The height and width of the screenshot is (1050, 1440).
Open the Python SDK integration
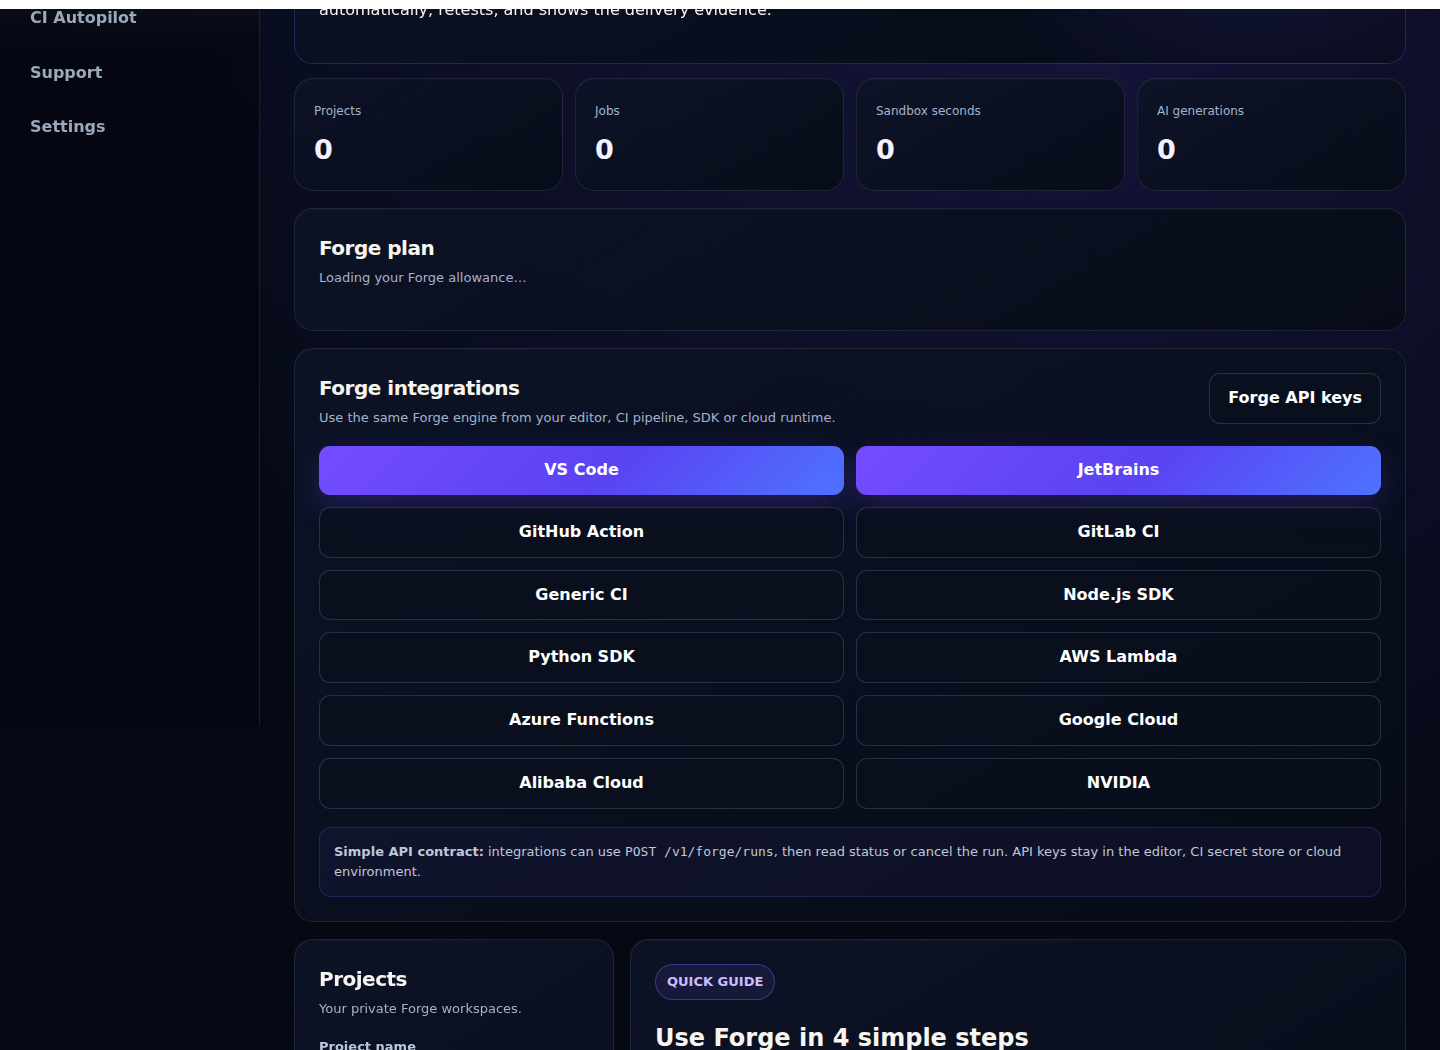coord(581,657)
